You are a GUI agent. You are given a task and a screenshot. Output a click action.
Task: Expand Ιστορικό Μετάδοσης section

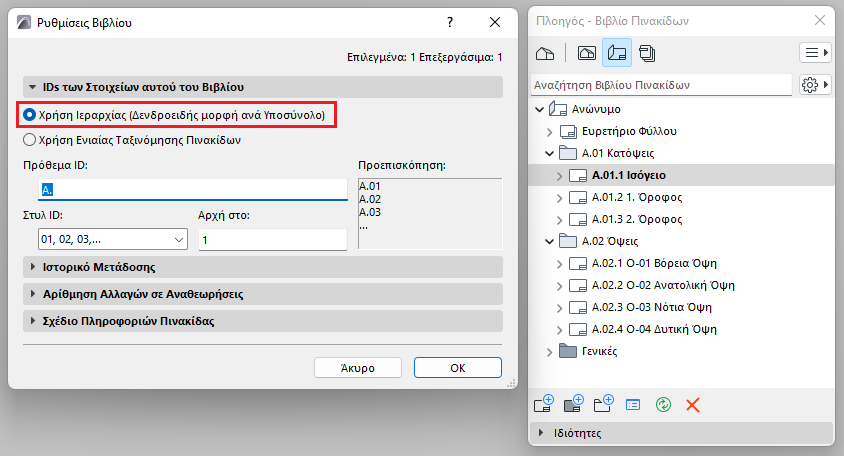click(33, 267)
